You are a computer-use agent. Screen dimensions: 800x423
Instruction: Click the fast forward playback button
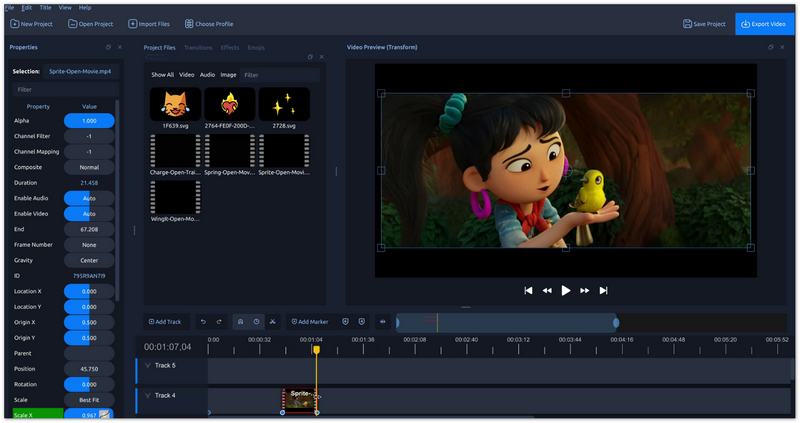coord(585,290)
